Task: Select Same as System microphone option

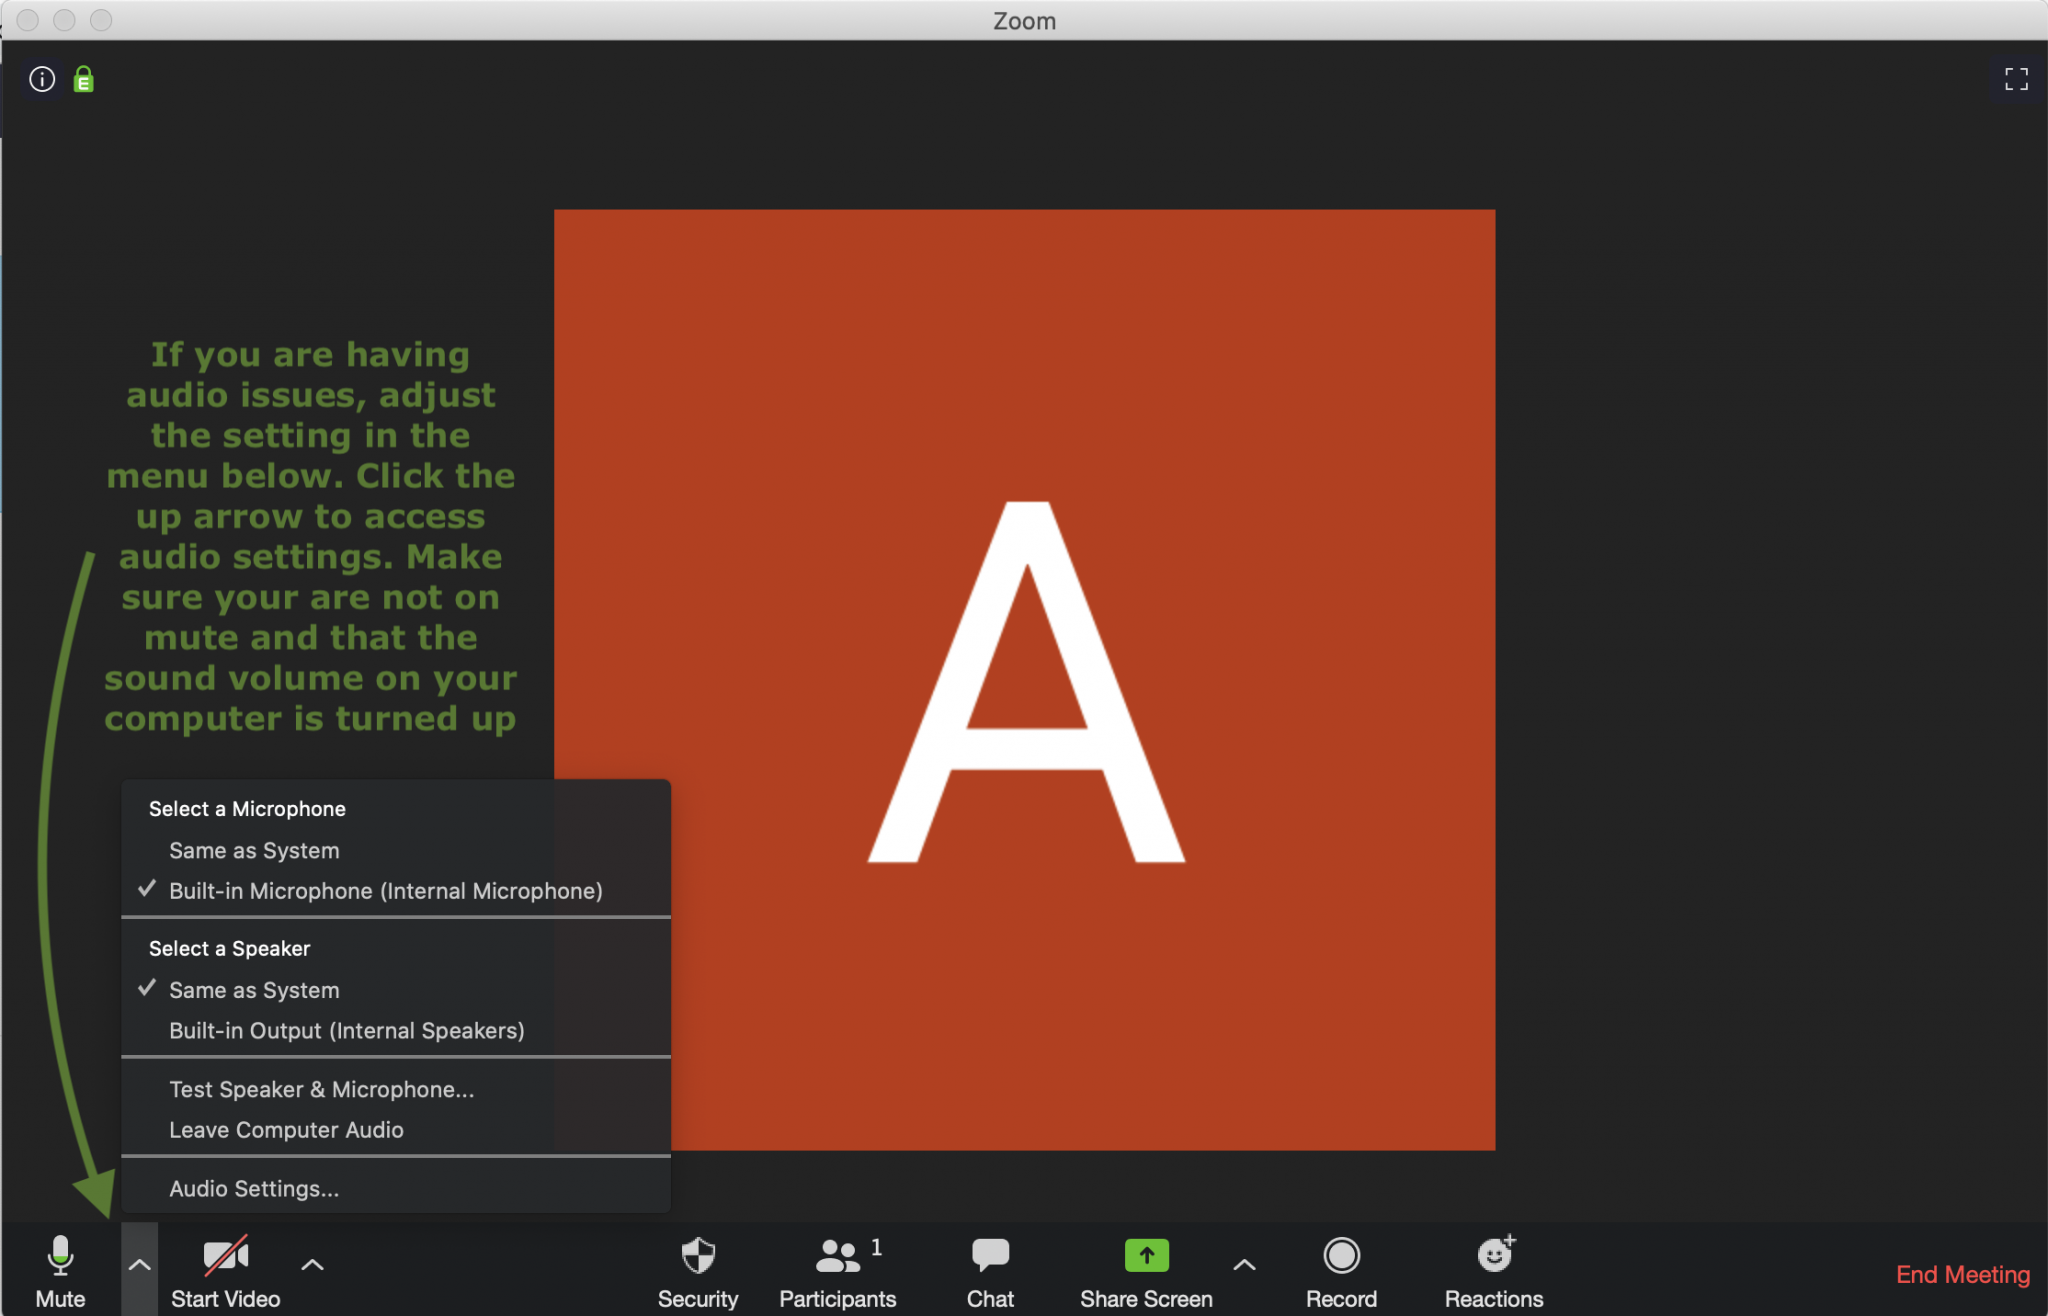Action: (254, 851)
